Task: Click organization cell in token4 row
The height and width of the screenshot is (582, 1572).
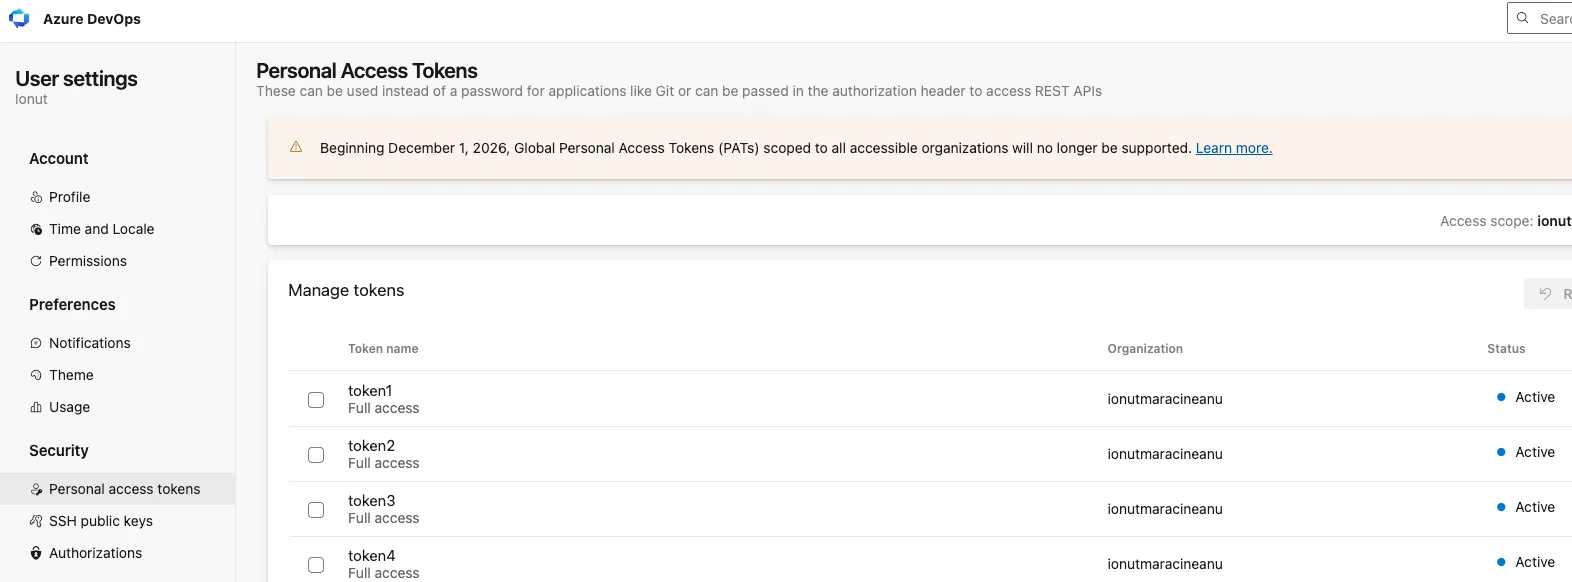Action: tap(1165, 564)
